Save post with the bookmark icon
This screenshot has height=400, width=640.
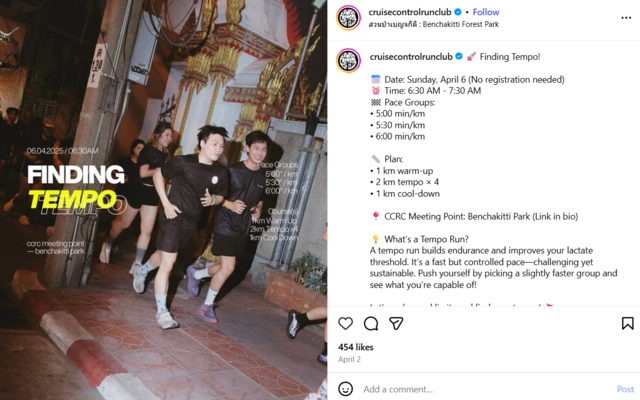coord(627,324)
